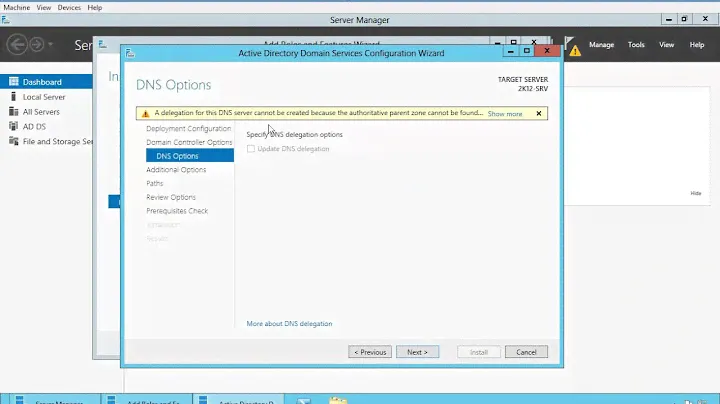The image size is (720, 404).
Task: Dismiss the DNS delegation warning with X
Action: (539, 114)
